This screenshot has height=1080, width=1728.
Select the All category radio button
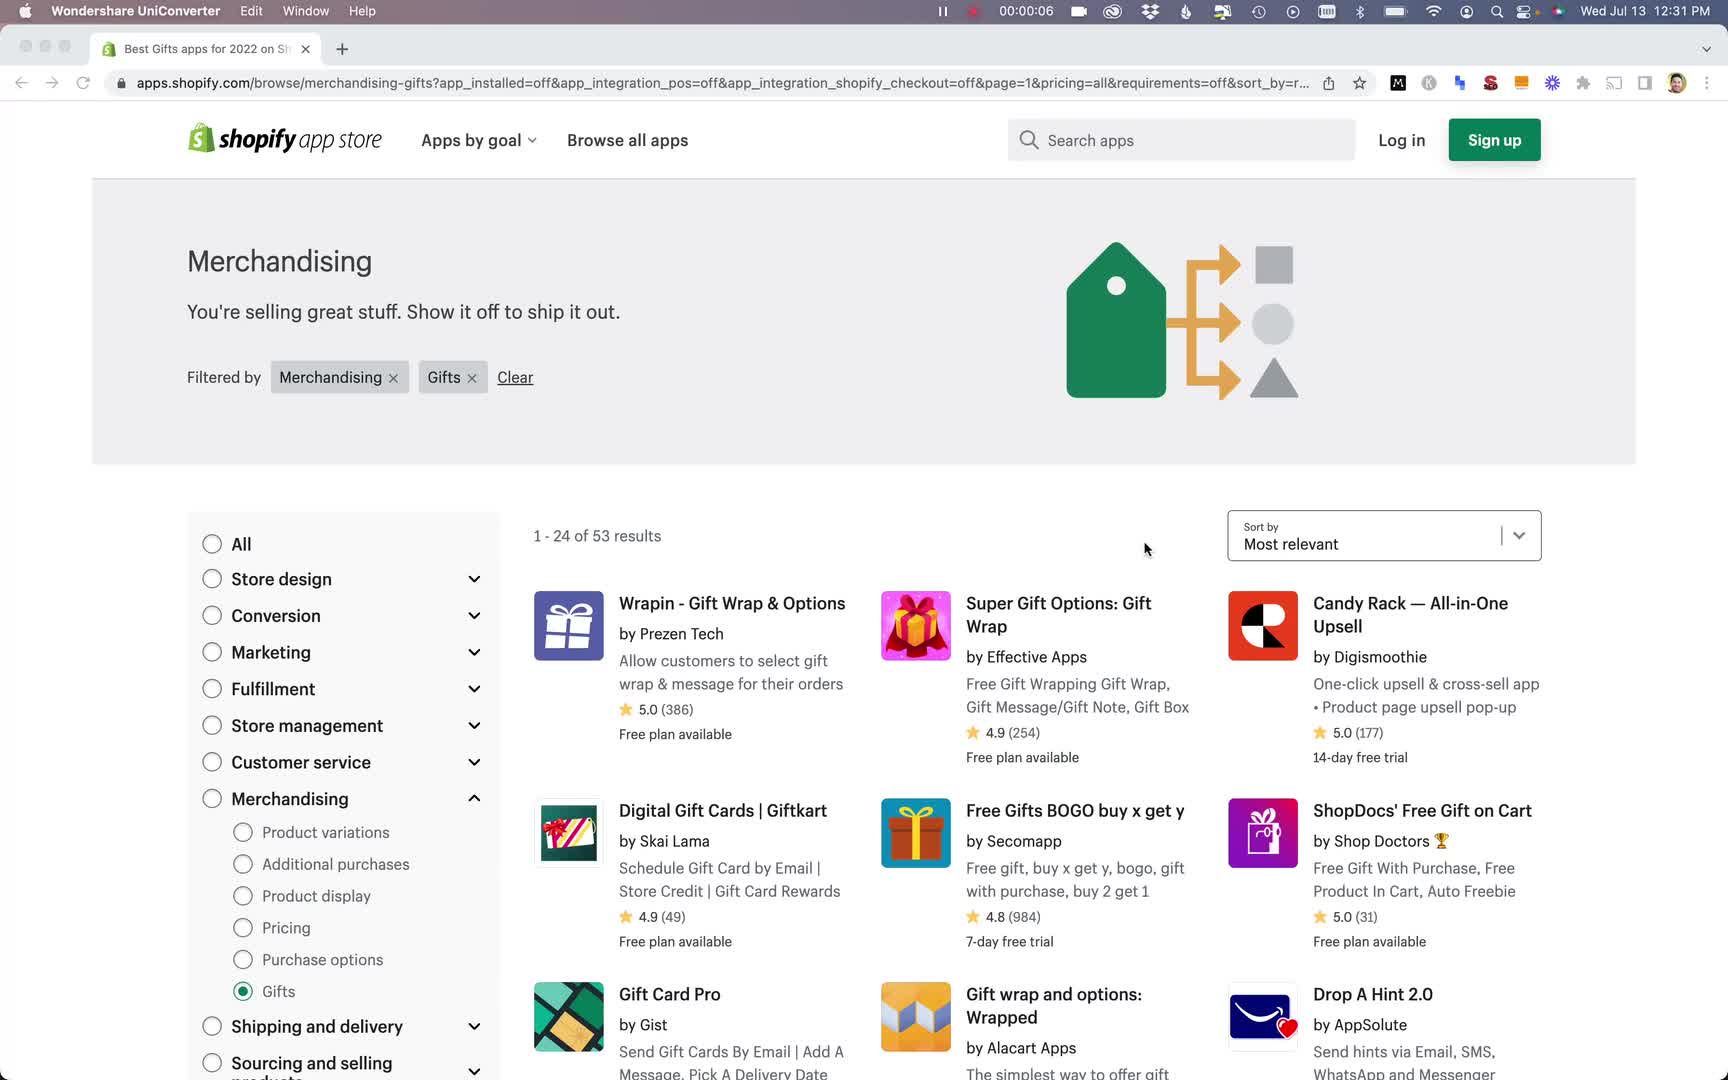point(212,544)
